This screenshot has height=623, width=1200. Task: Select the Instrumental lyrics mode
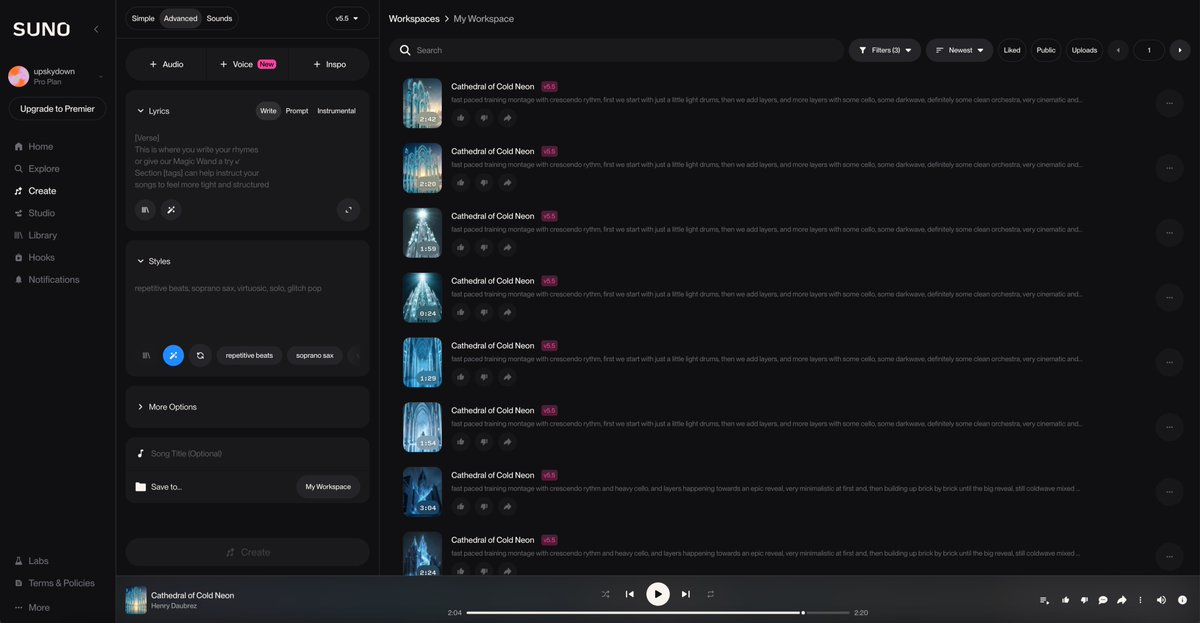[x=336, y=111]
